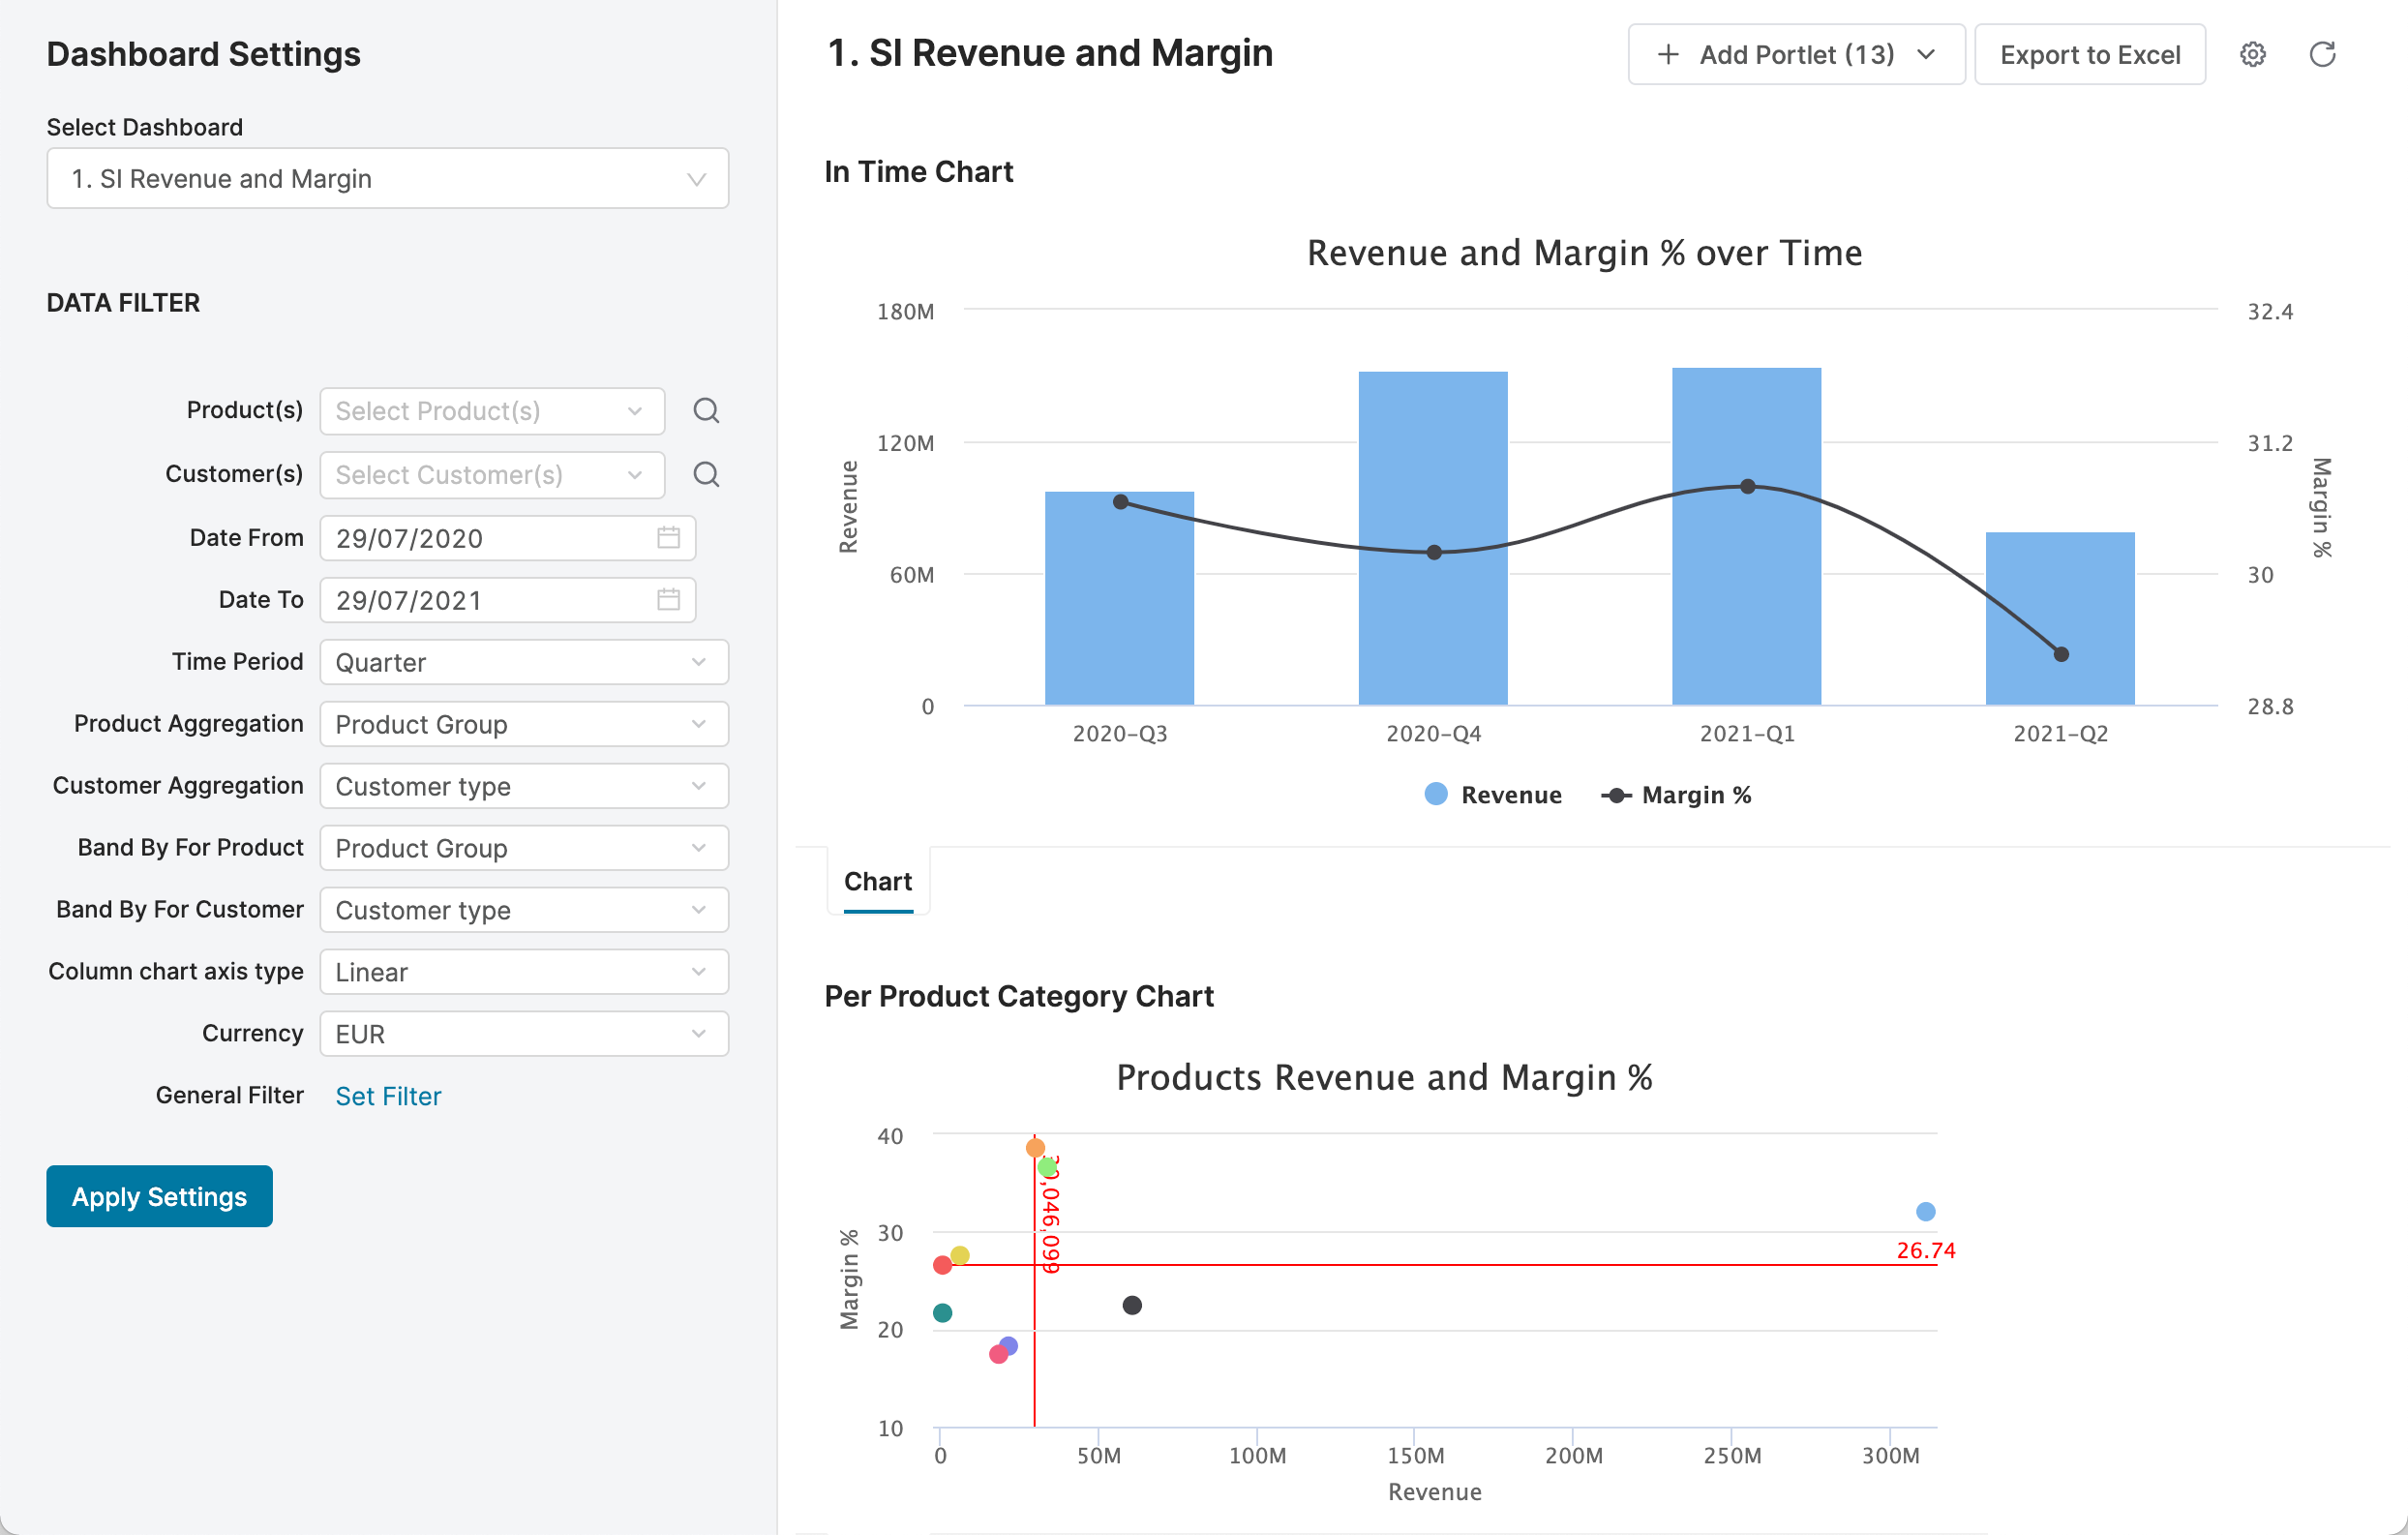Click the refresh dashboard icon
The height and width of the screenshot is (1535, 2408).
tap(2322, 54)
